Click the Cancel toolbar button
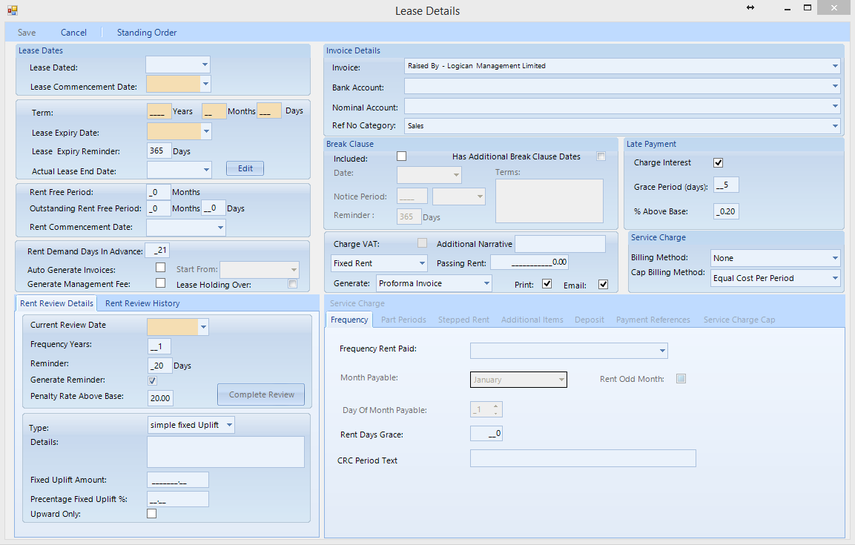The width and height of the screenshot is (855, 545). tap(74, 33)
